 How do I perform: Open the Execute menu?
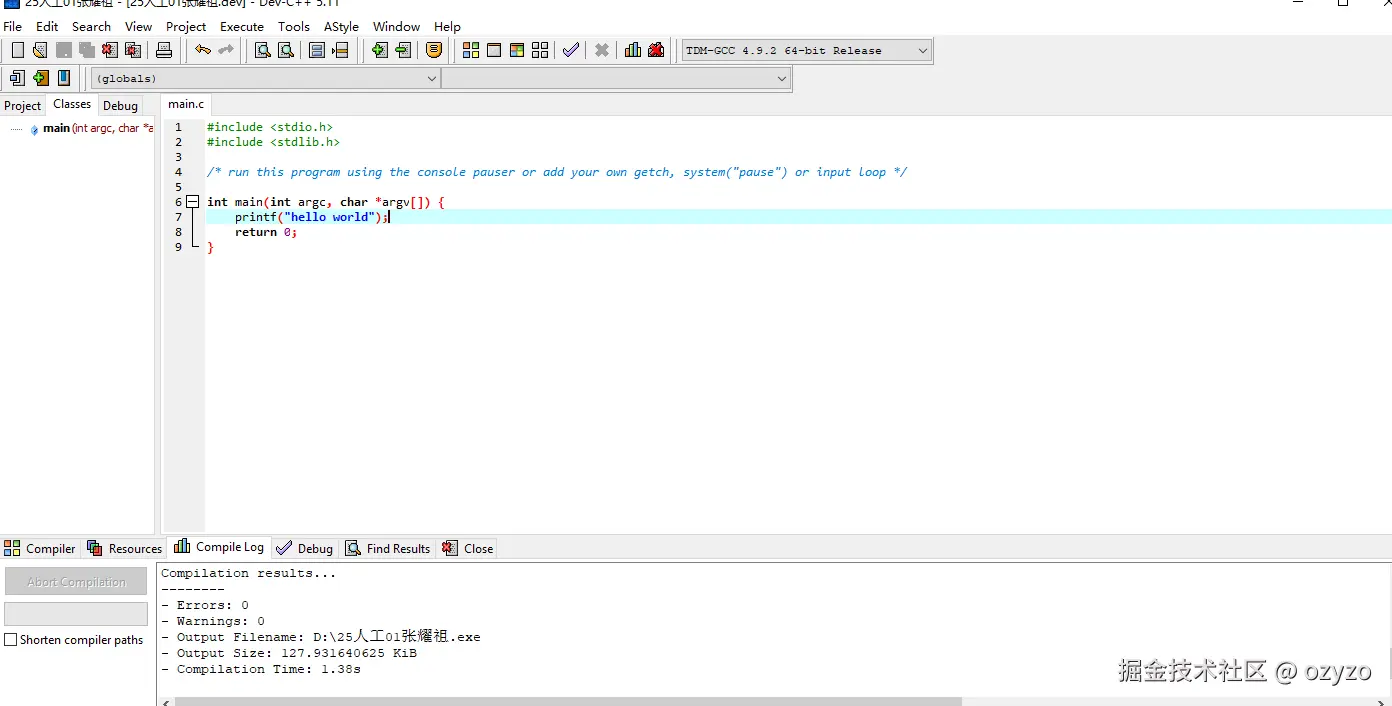242,27
